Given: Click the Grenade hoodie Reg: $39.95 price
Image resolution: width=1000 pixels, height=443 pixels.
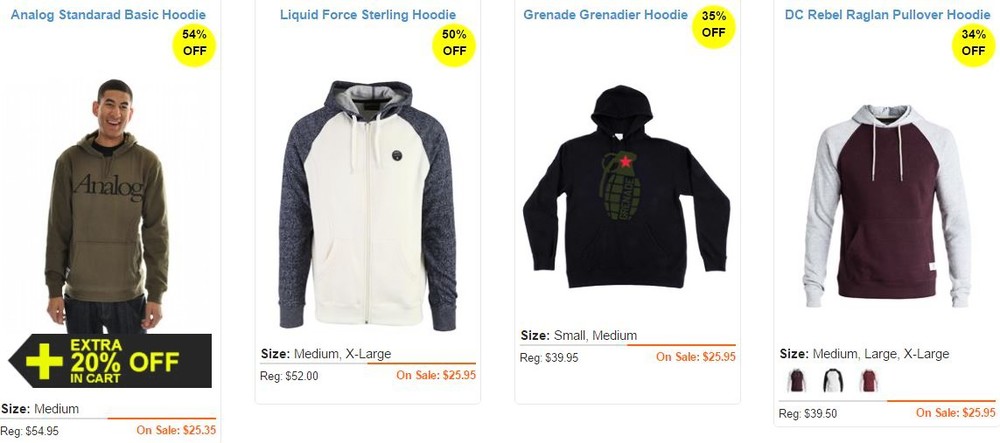Looking at the screenshot, I should click(x=549, y=358).
